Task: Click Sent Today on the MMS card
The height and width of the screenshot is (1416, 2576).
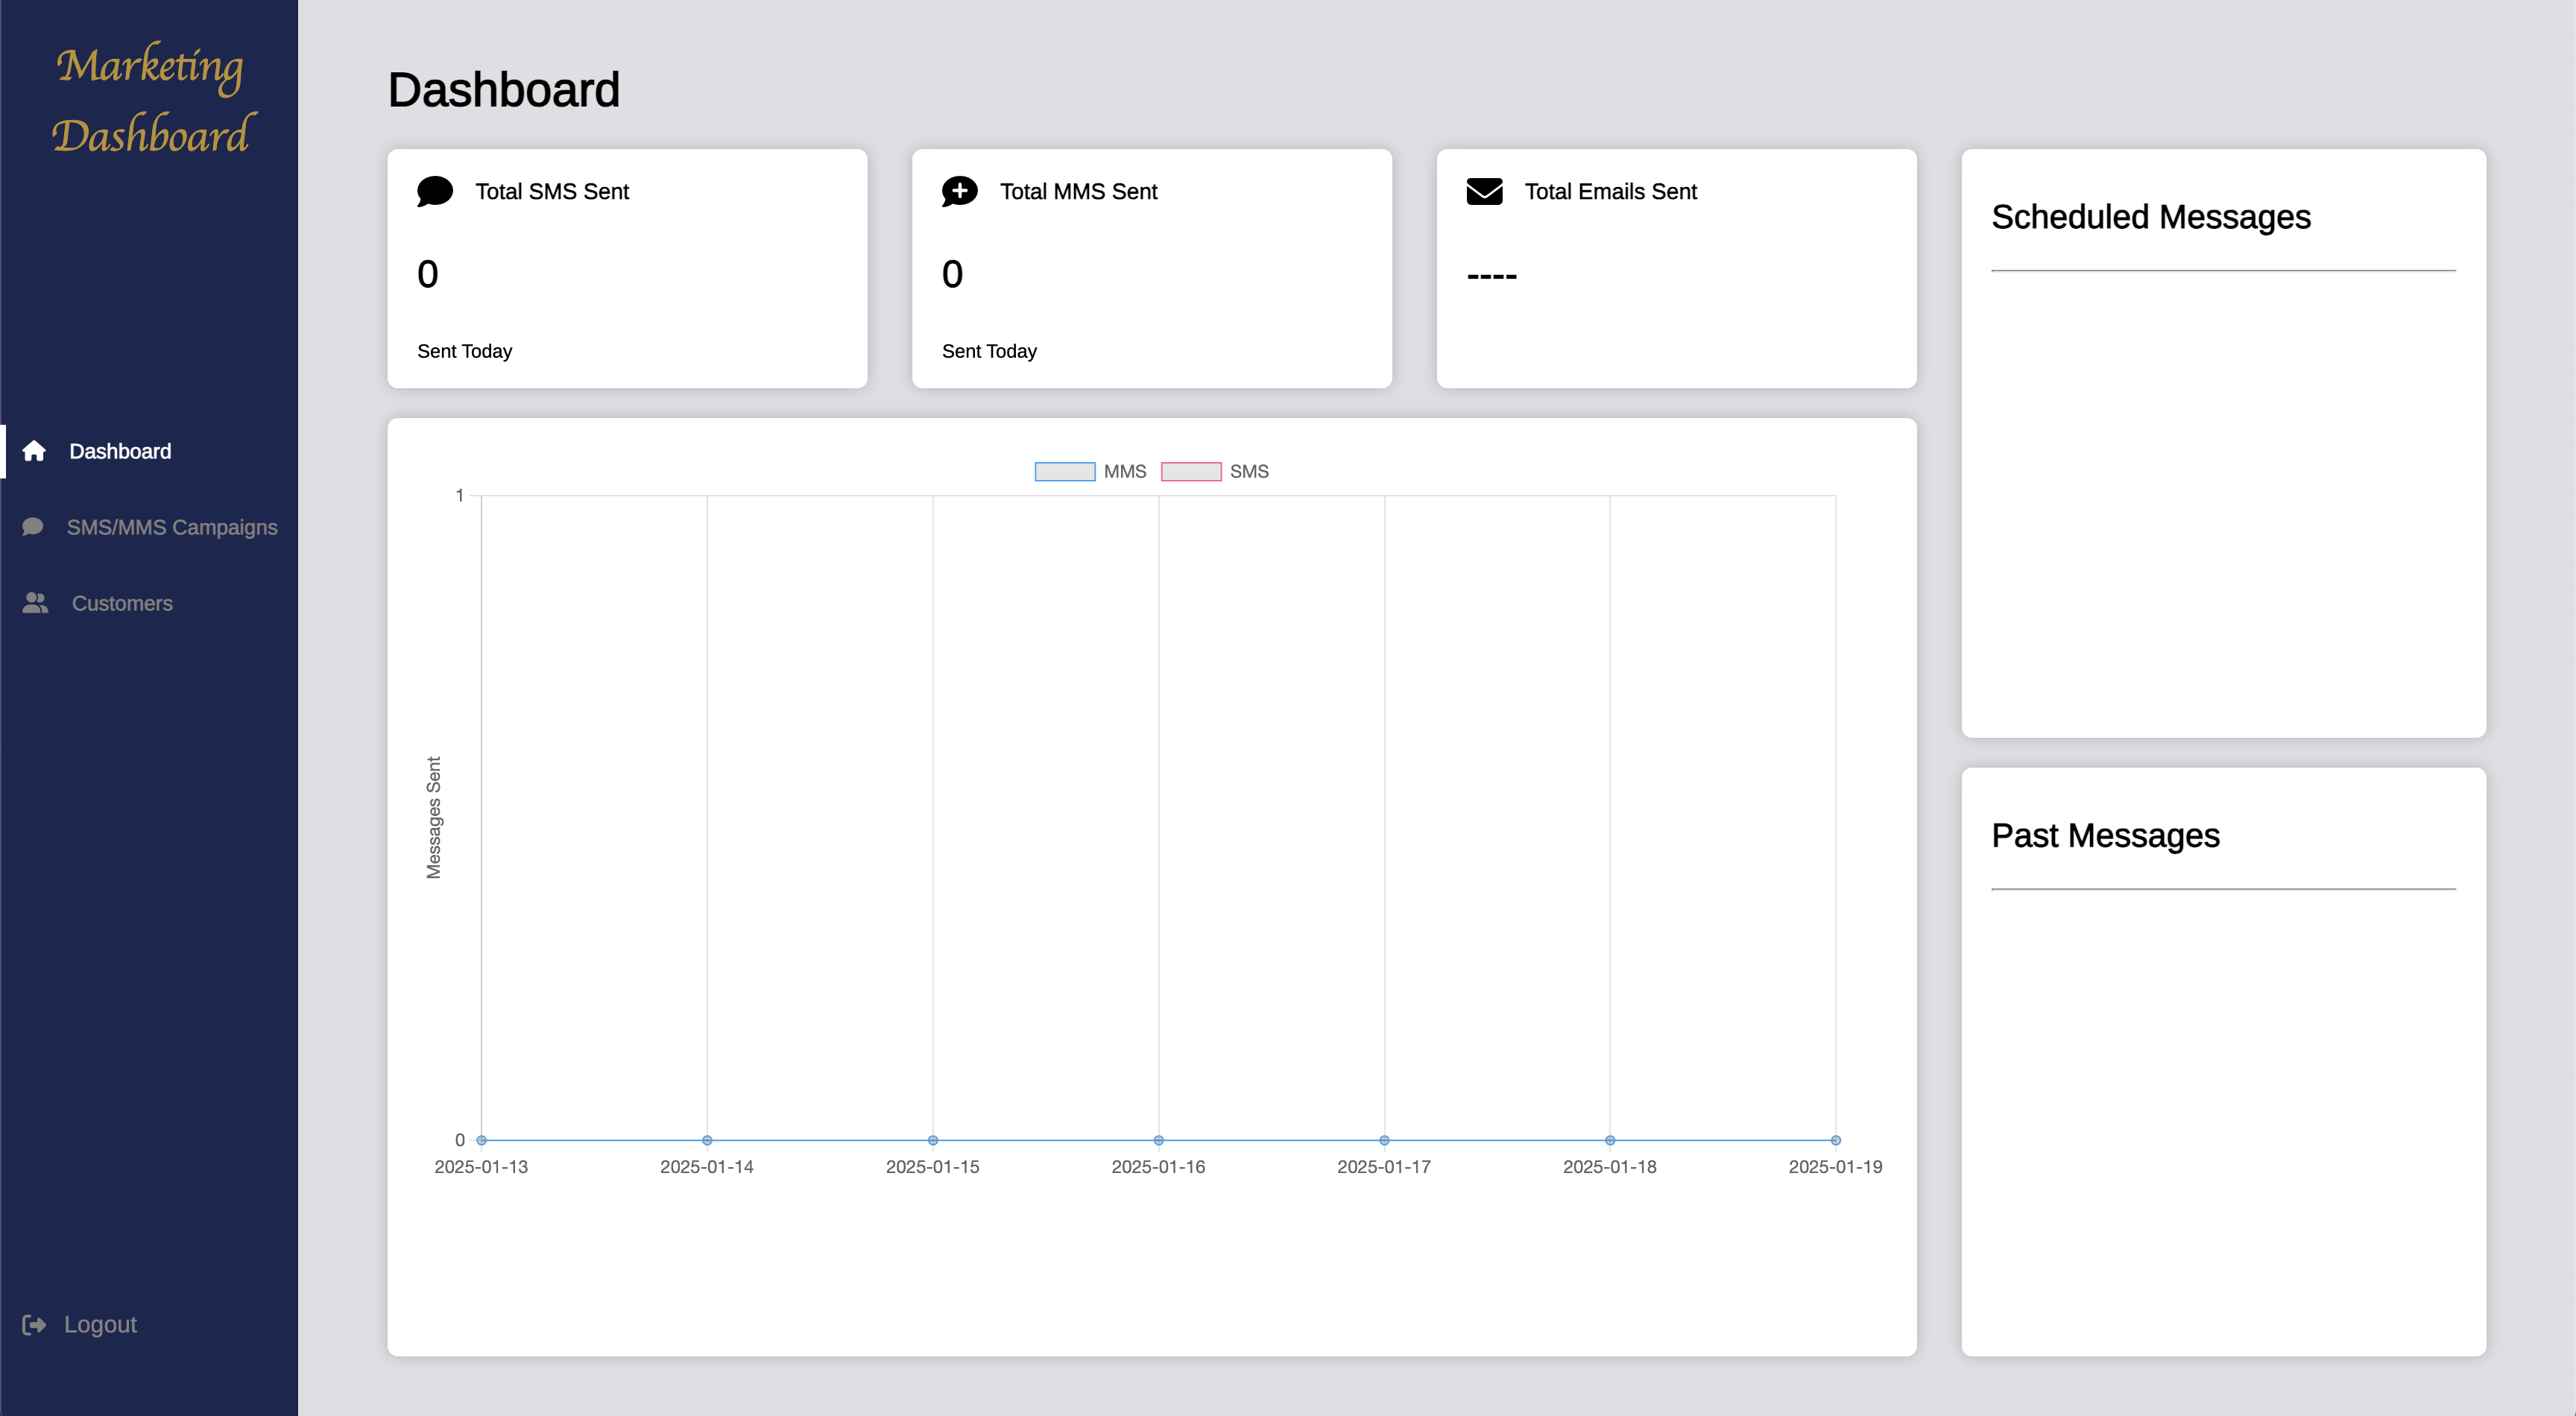Action: point(990,351)
